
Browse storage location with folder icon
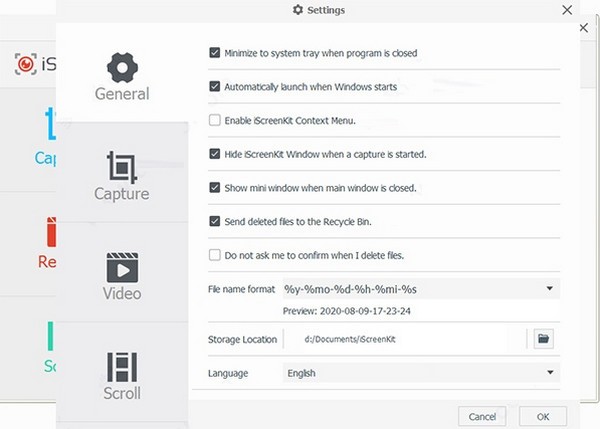[543, 339]
